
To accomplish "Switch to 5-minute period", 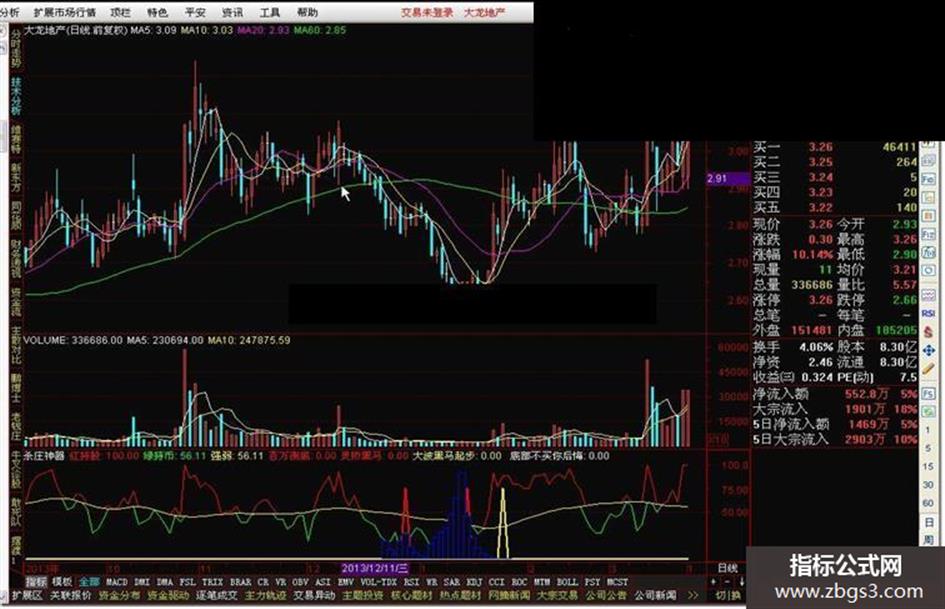I will point(928,448).
